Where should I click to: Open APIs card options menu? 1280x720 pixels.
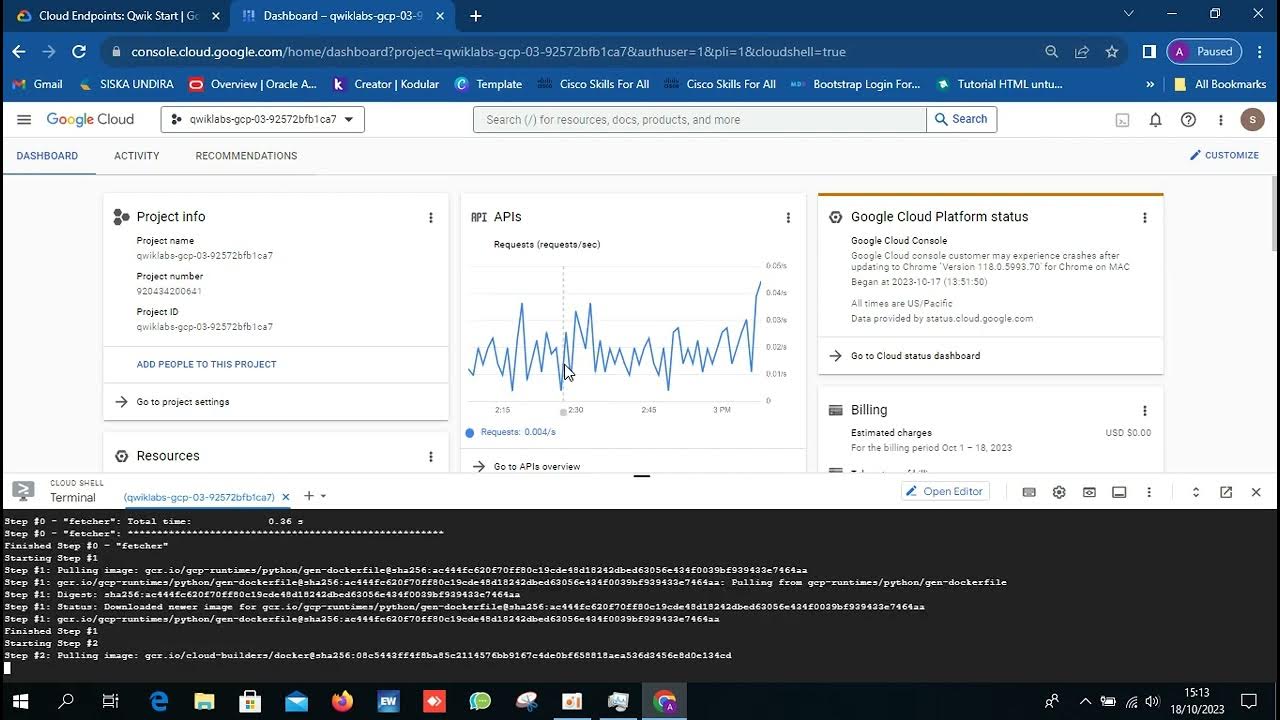pos(788,217)
